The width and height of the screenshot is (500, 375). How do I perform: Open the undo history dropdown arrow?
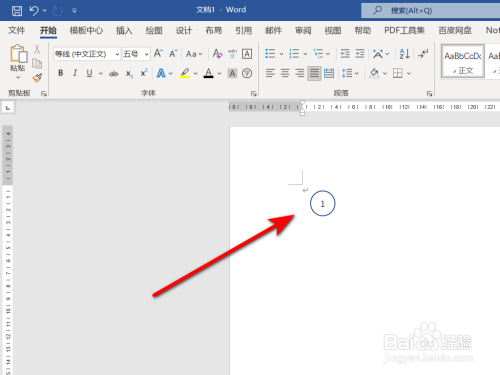click(44, 11)
